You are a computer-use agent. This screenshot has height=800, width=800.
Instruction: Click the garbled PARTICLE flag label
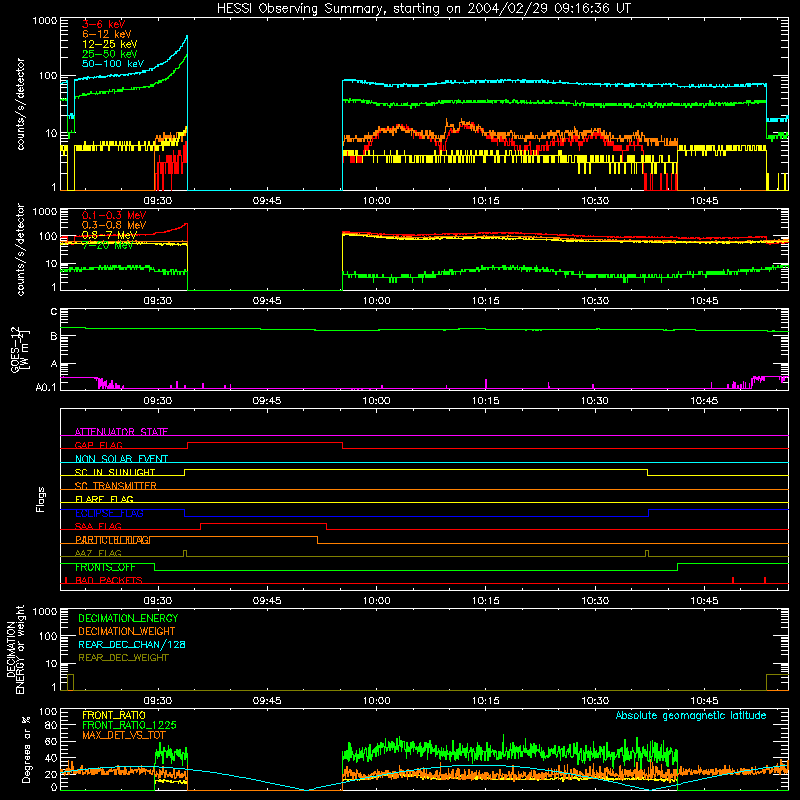click(x=113, y=540)
